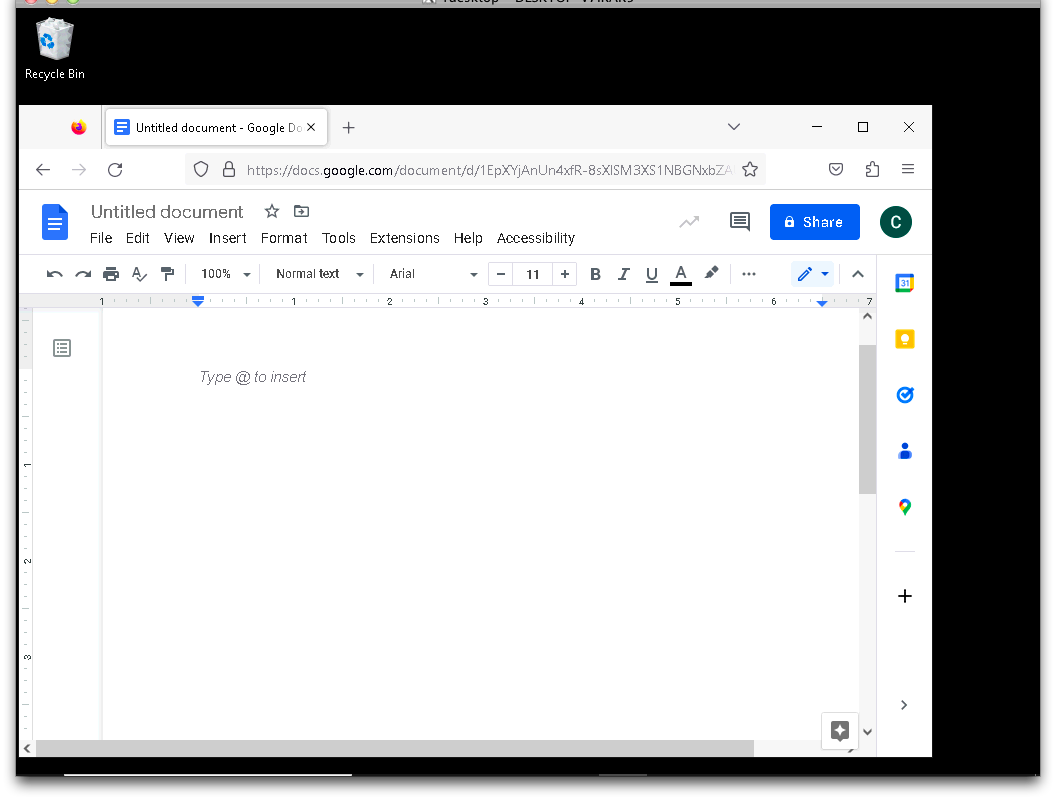Open the Accessibility menu
Screen dimensions: 1056x800
point(536,238)
